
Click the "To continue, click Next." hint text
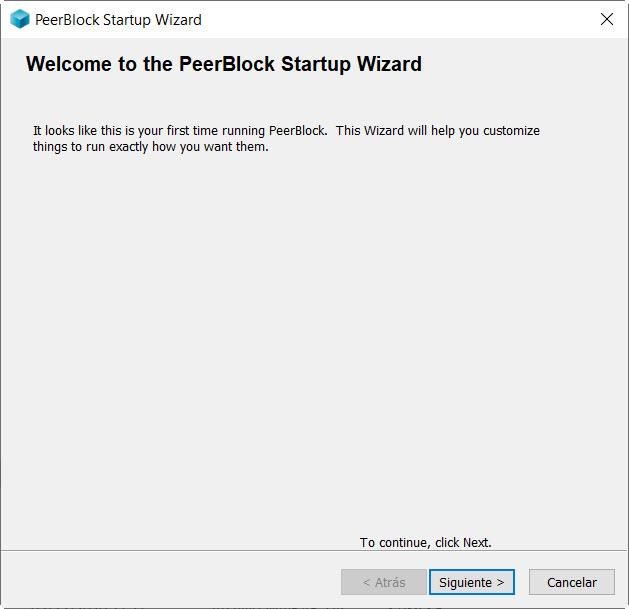tap(425, 543)
